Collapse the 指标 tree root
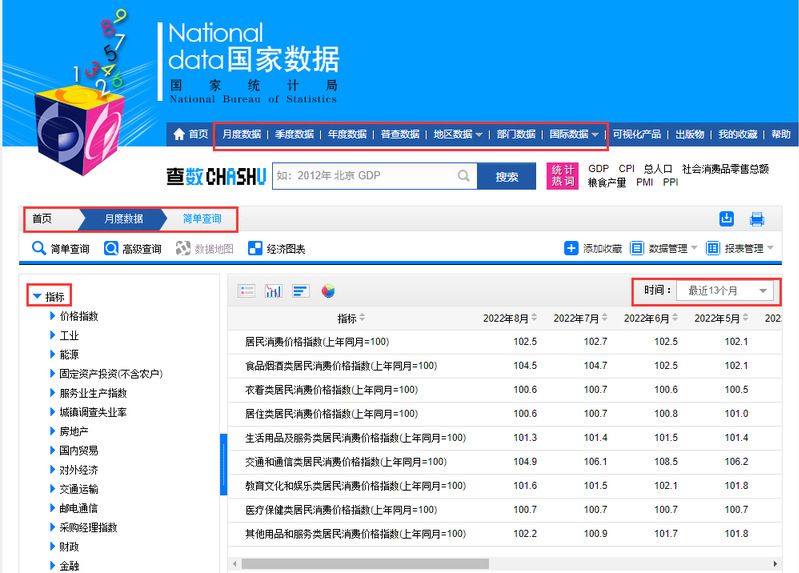This screenshot has width=799, height=573. (37, 296)
